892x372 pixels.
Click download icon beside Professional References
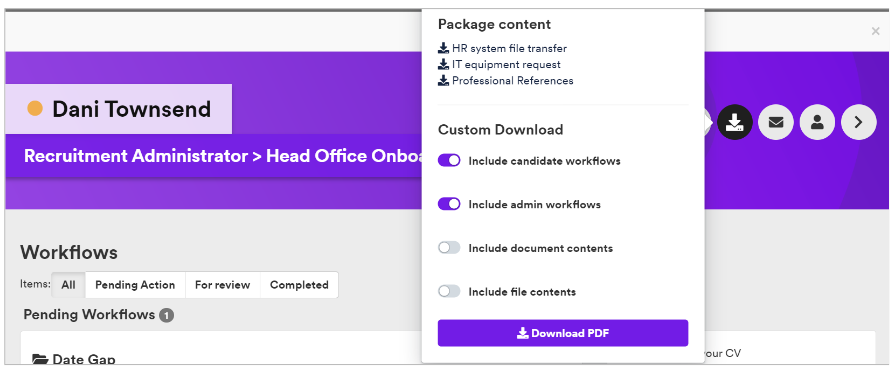[444, 80]
